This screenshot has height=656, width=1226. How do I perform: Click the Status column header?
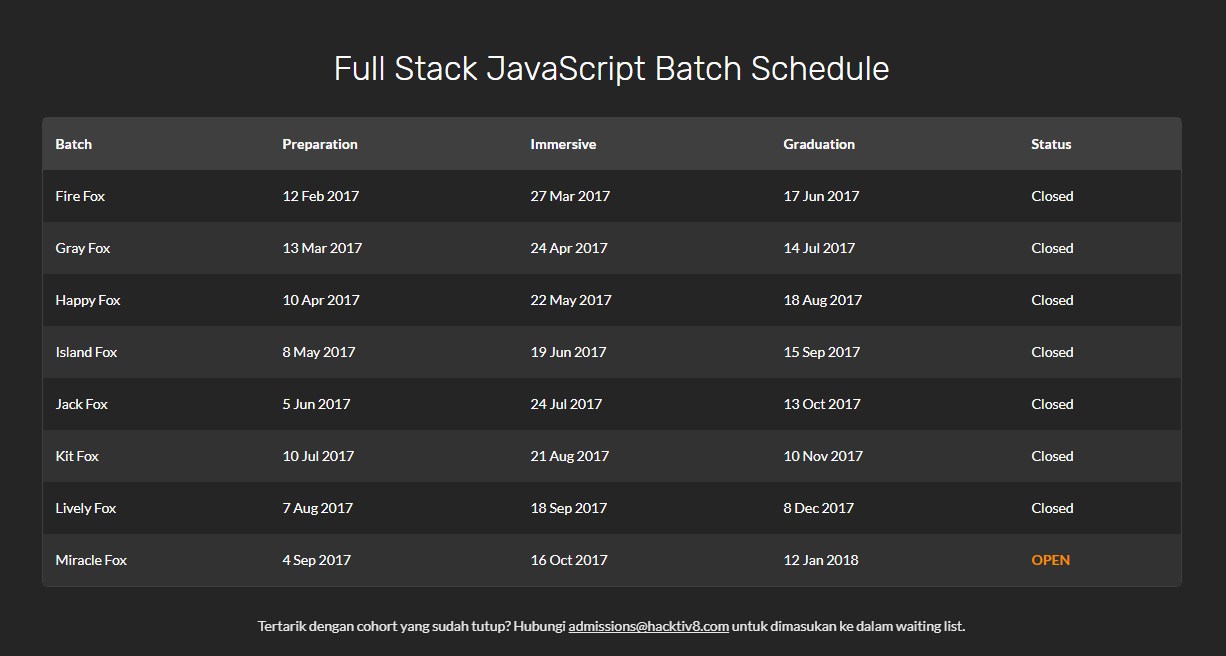1051,144
